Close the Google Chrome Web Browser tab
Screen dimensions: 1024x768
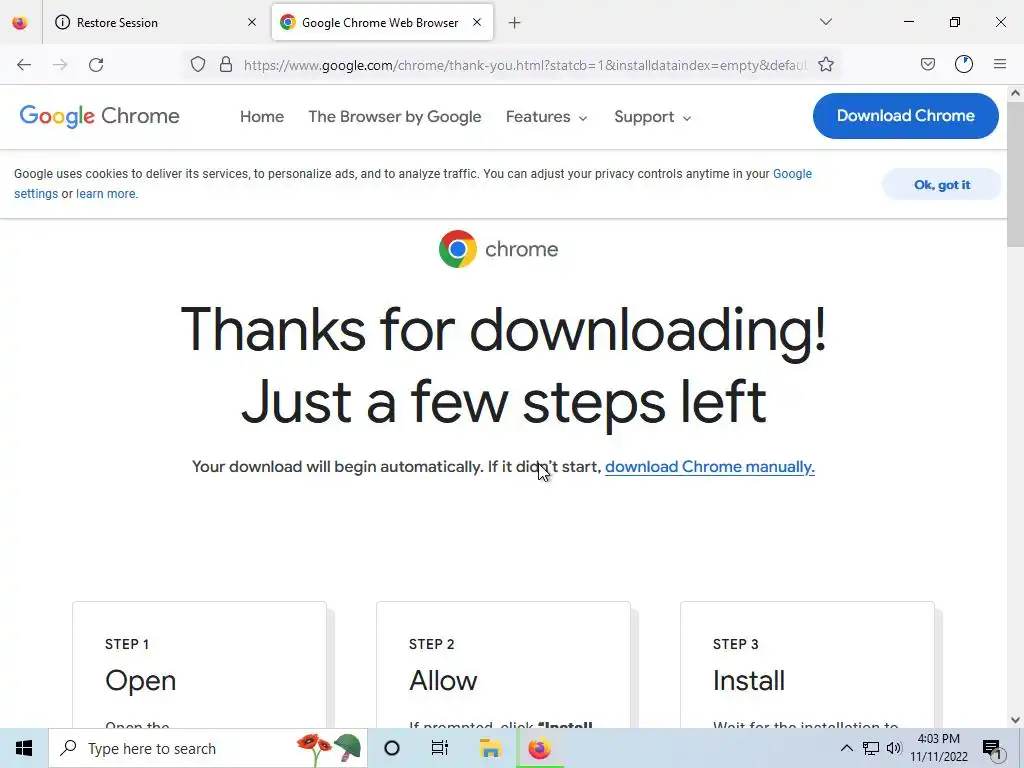pyautogui.click(x=477, y=23)
